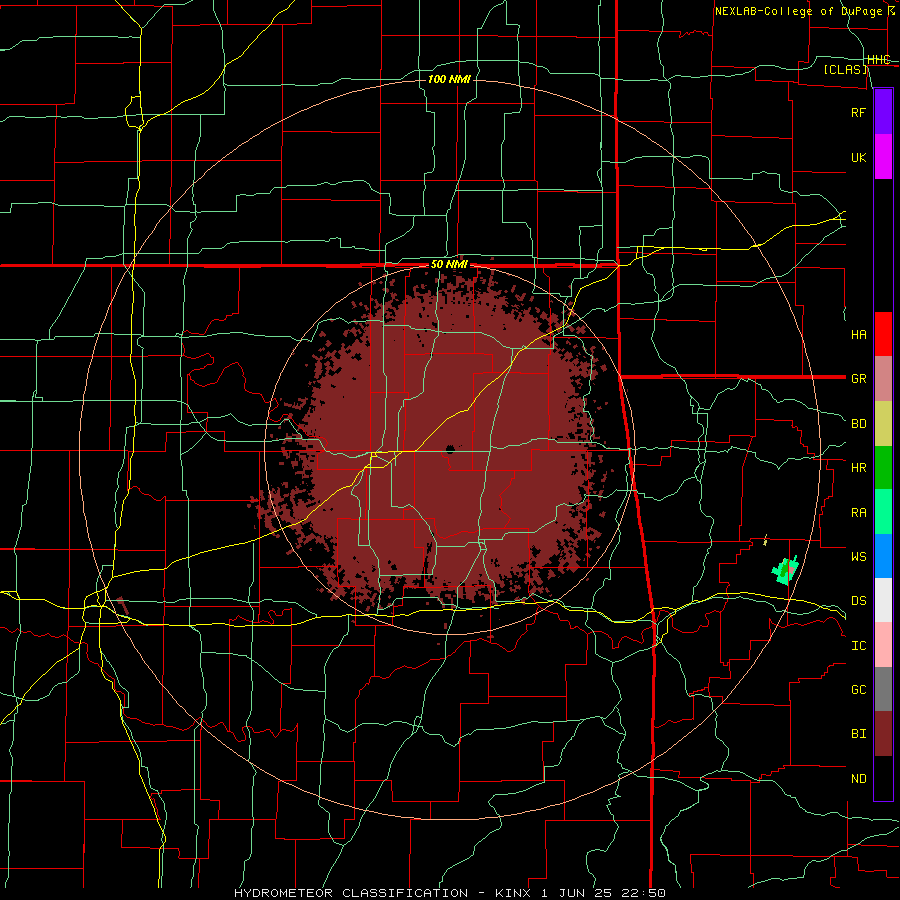This screenshot has width=900, height=900.
Task: Click the 'HHC' product label
Action: pos(878,60)
